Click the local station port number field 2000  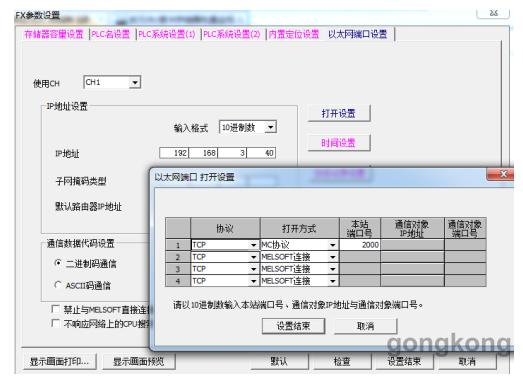(x=360, y=245)
